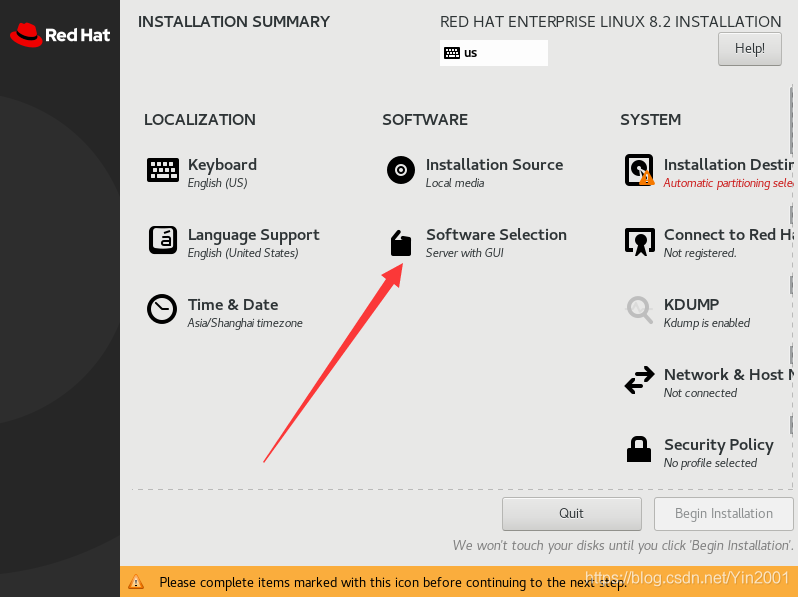Viewport: 798px width, 597px height.
Task: Select the Installation Source disc icon
Action: 401,170
